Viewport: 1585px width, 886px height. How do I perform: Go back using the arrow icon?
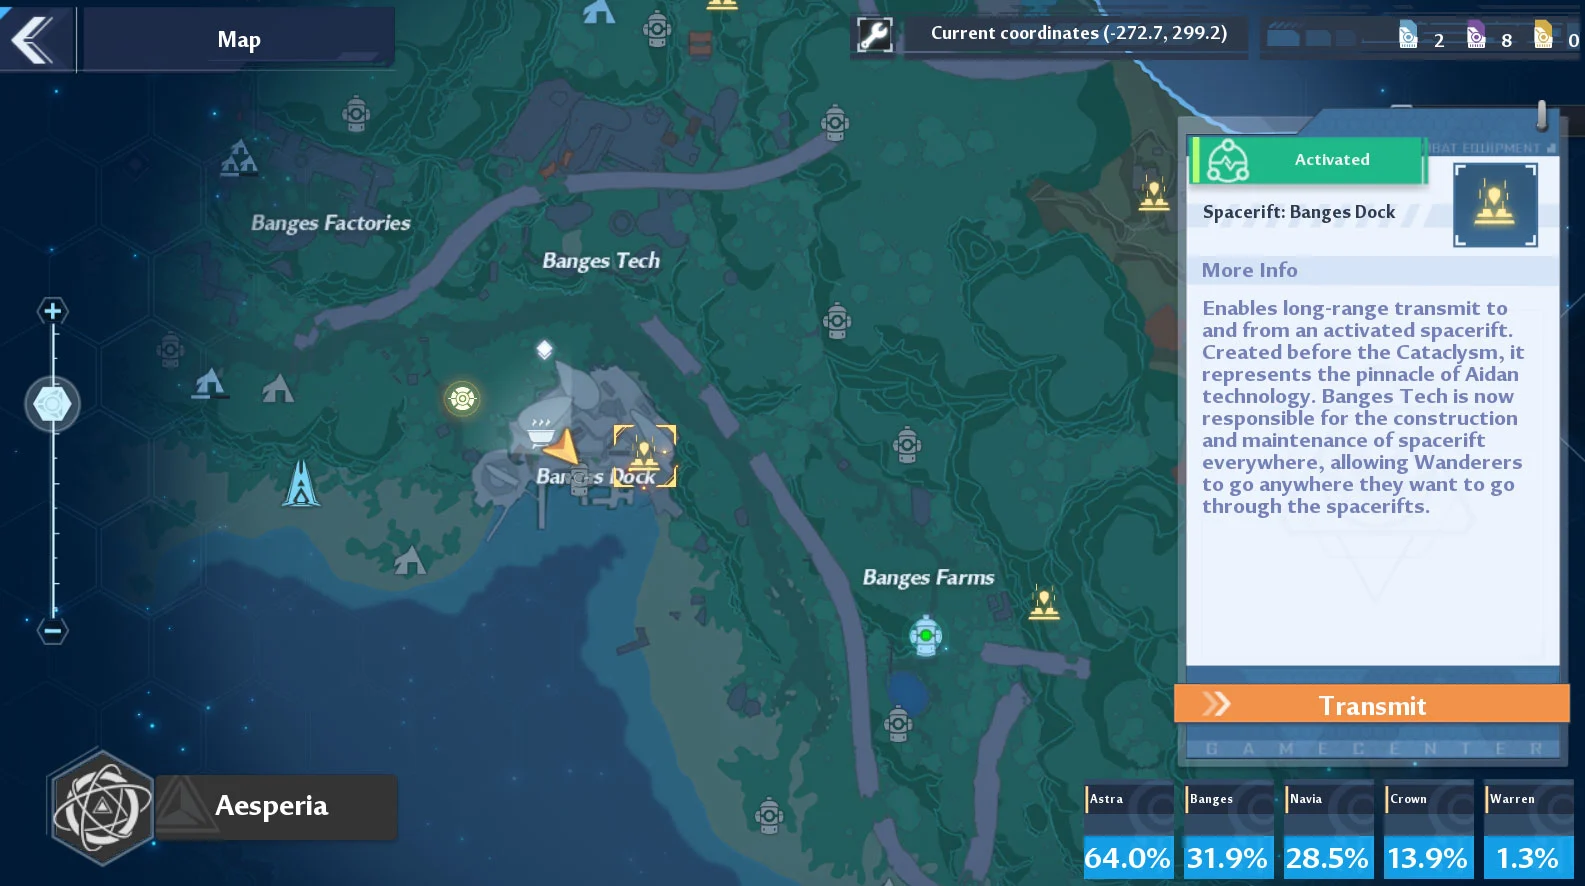[x=33, y=40]
